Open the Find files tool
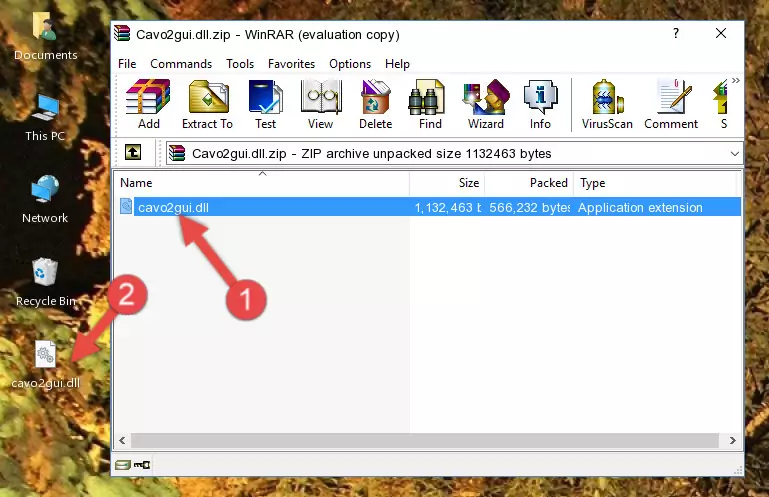 click(430, 105)
